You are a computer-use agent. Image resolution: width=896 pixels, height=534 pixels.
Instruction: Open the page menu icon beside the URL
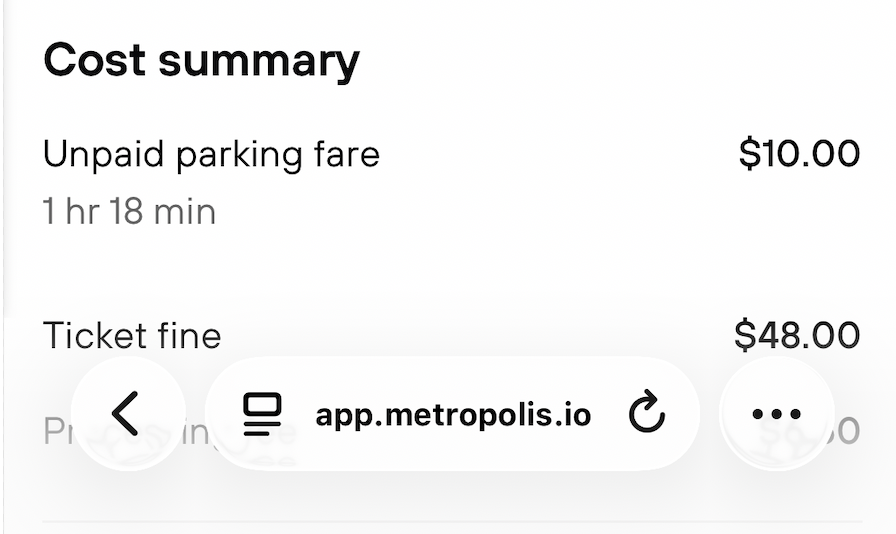[263, 413]
